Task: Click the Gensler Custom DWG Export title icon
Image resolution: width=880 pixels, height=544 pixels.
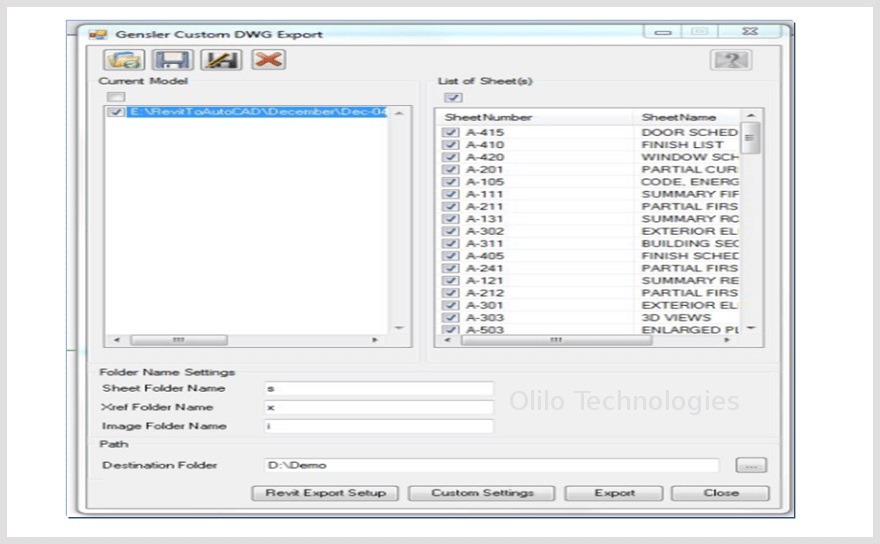Action: click(98, 35)
